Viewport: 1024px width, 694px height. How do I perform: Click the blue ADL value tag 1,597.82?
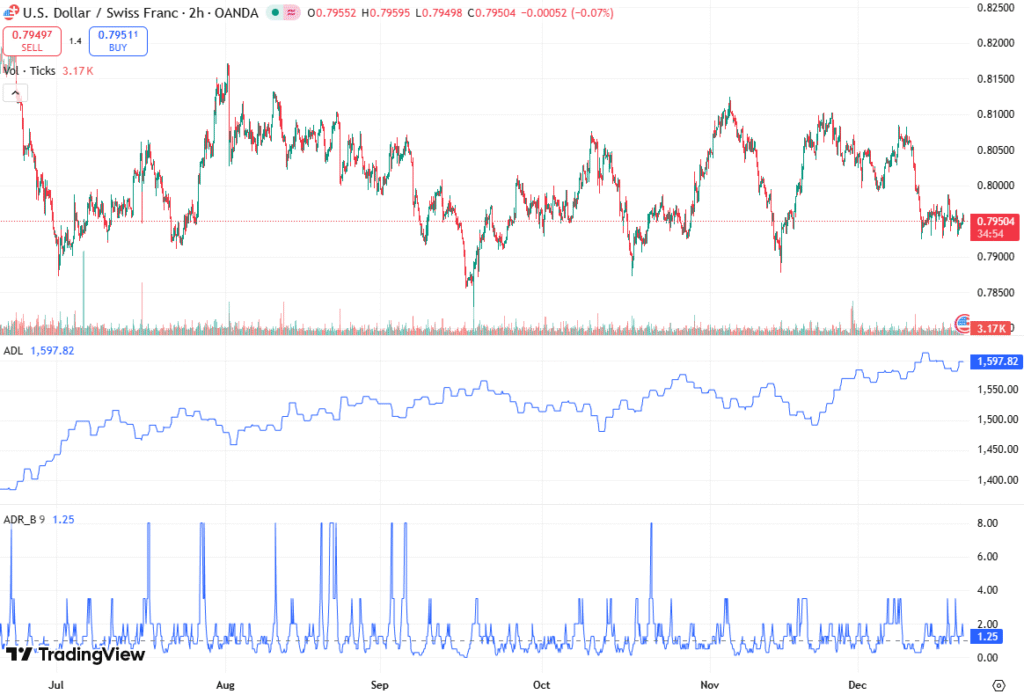[996, 361]
